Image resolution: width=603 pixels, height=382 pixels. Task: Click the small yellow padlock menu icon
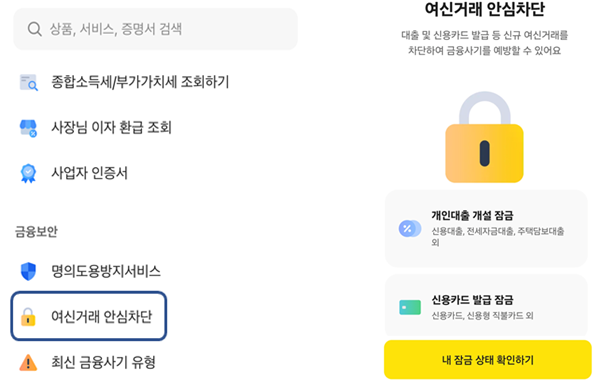tap(28, 317)
